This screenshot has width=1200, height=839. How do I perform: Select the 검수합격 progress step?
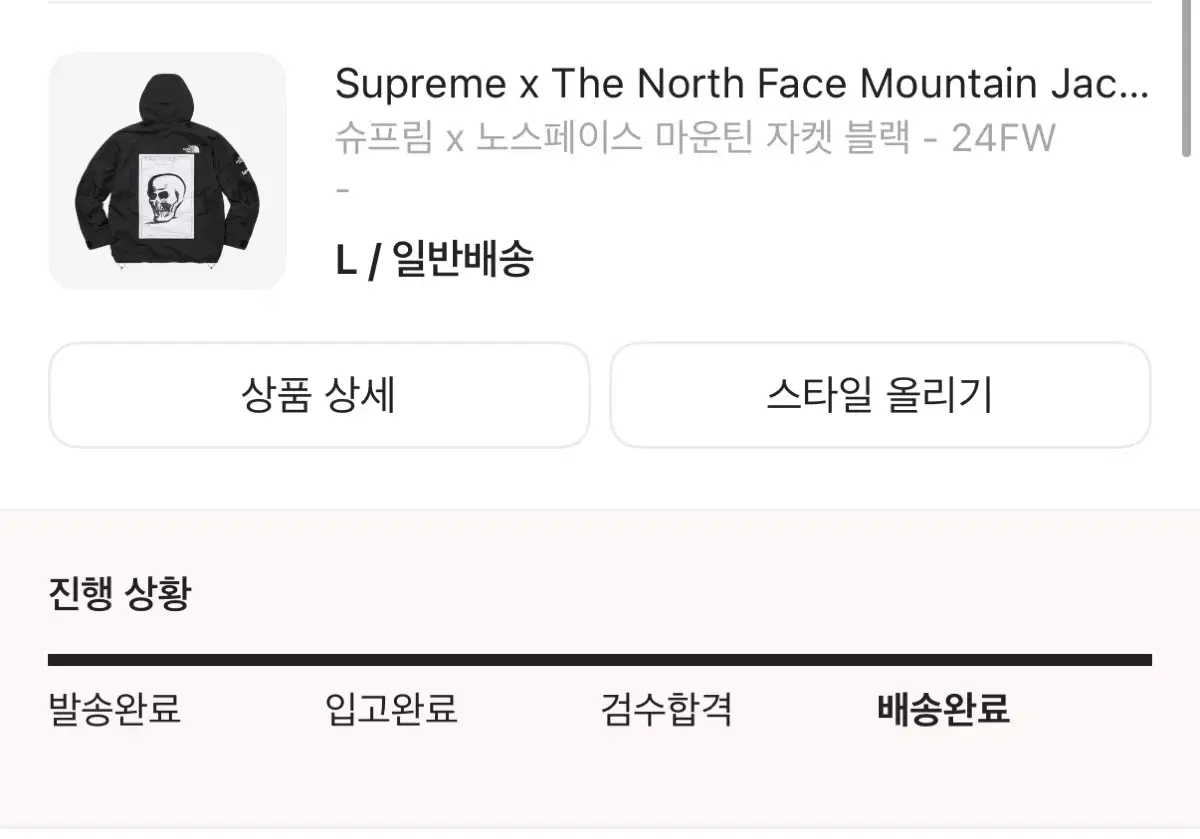click(666, 710)
